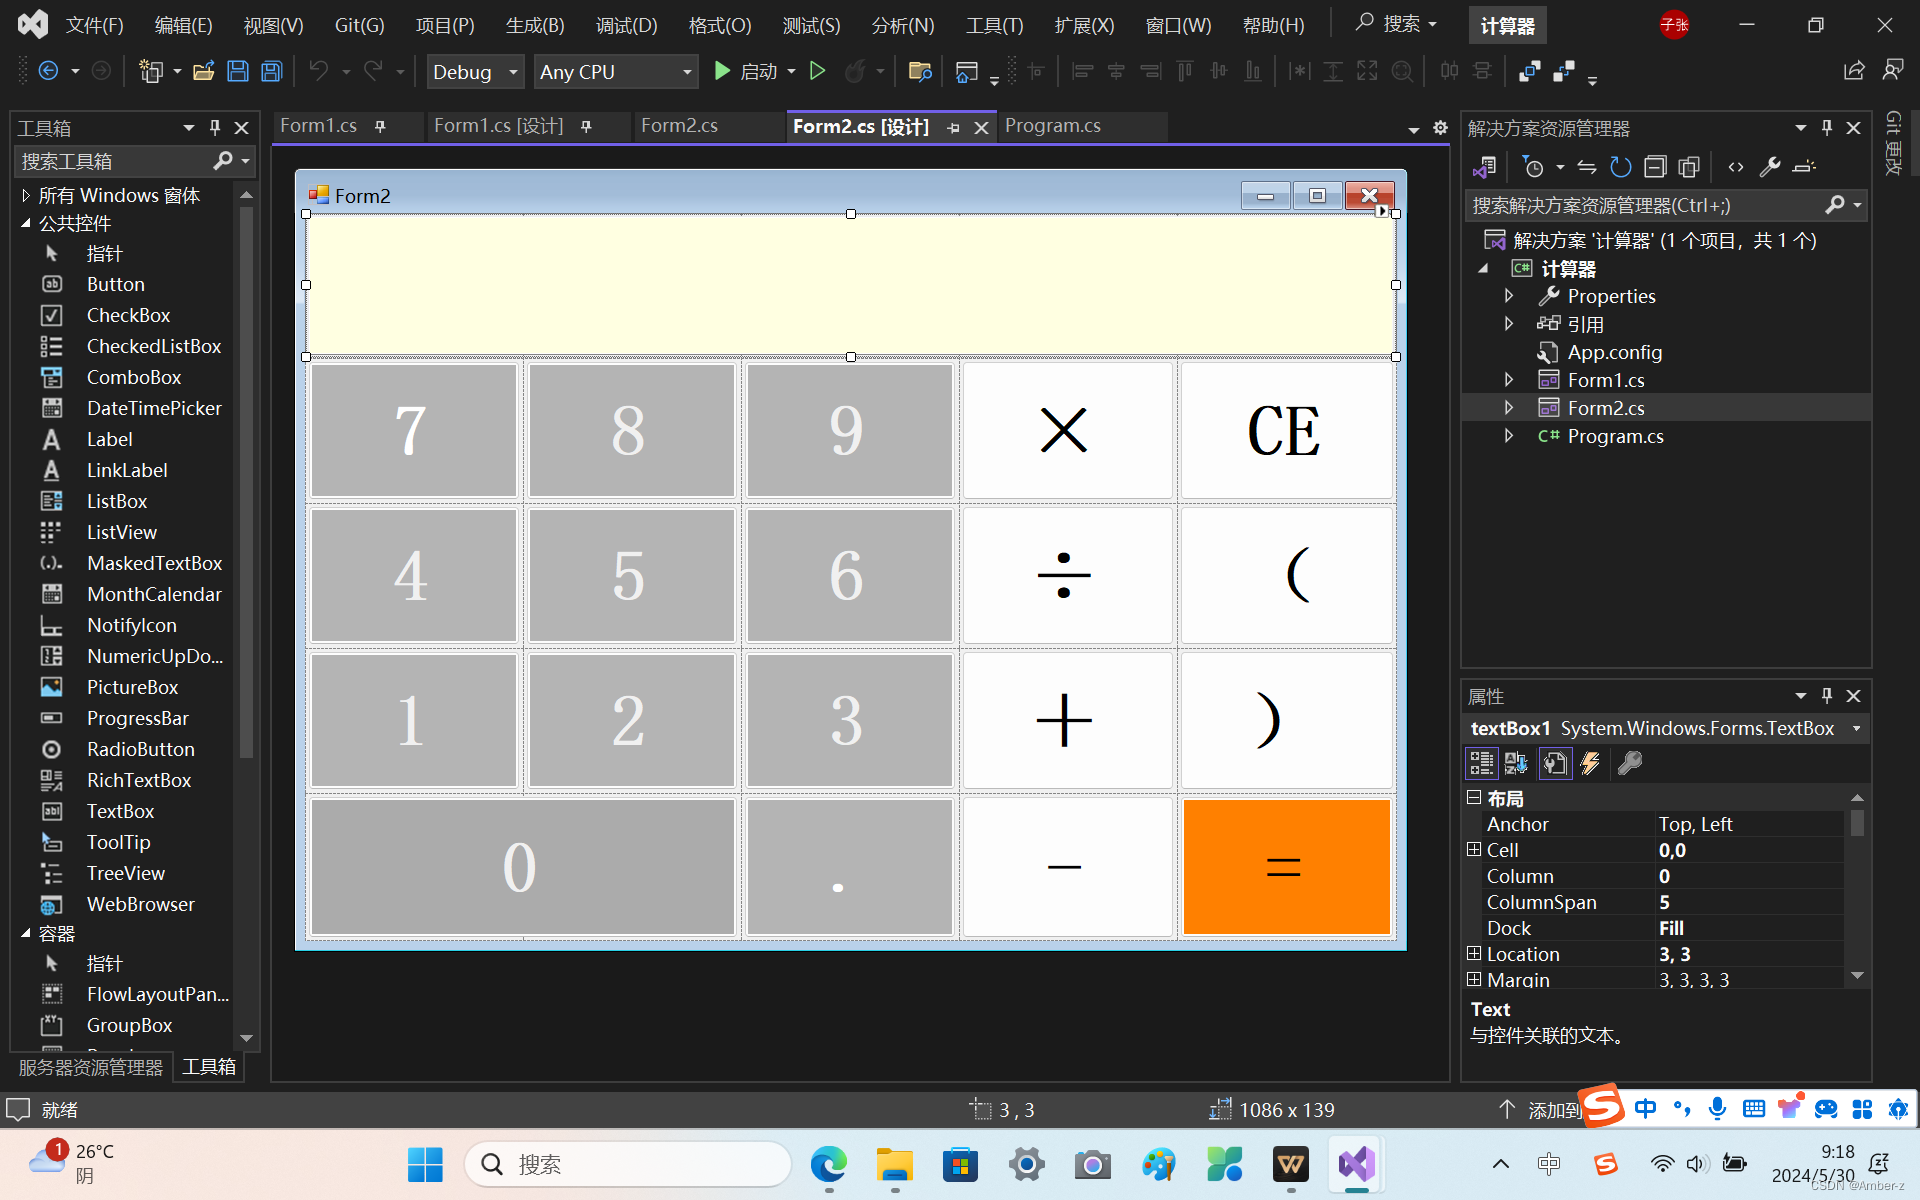1920x1200 pixels.
Task: Switch to the Program.cs tab
Action: [1052, 126]
